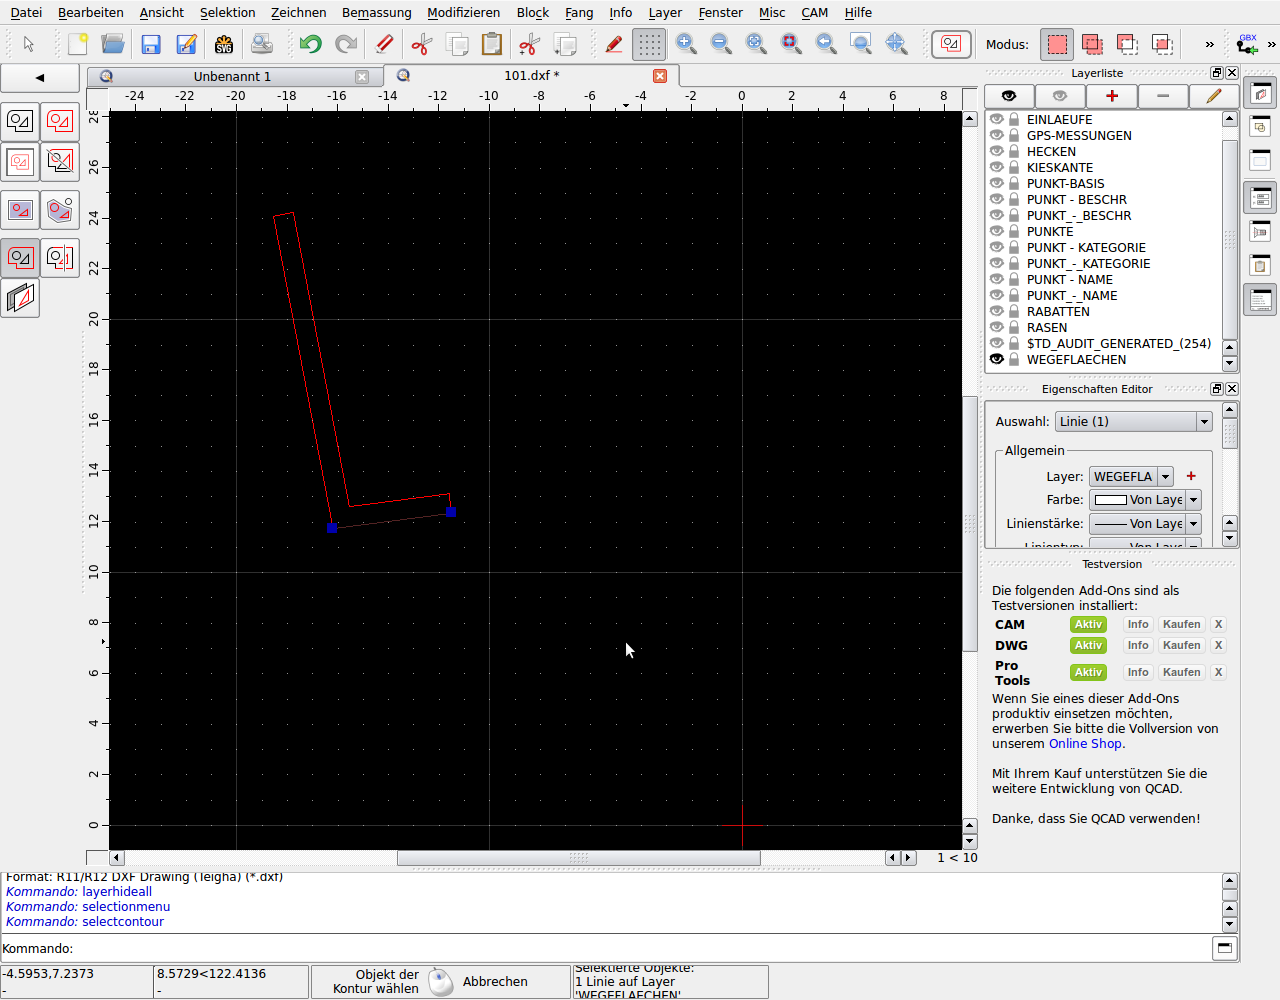Show the hidden RASEN layer
The image size is (1280, 1000).
coord(997,328)
